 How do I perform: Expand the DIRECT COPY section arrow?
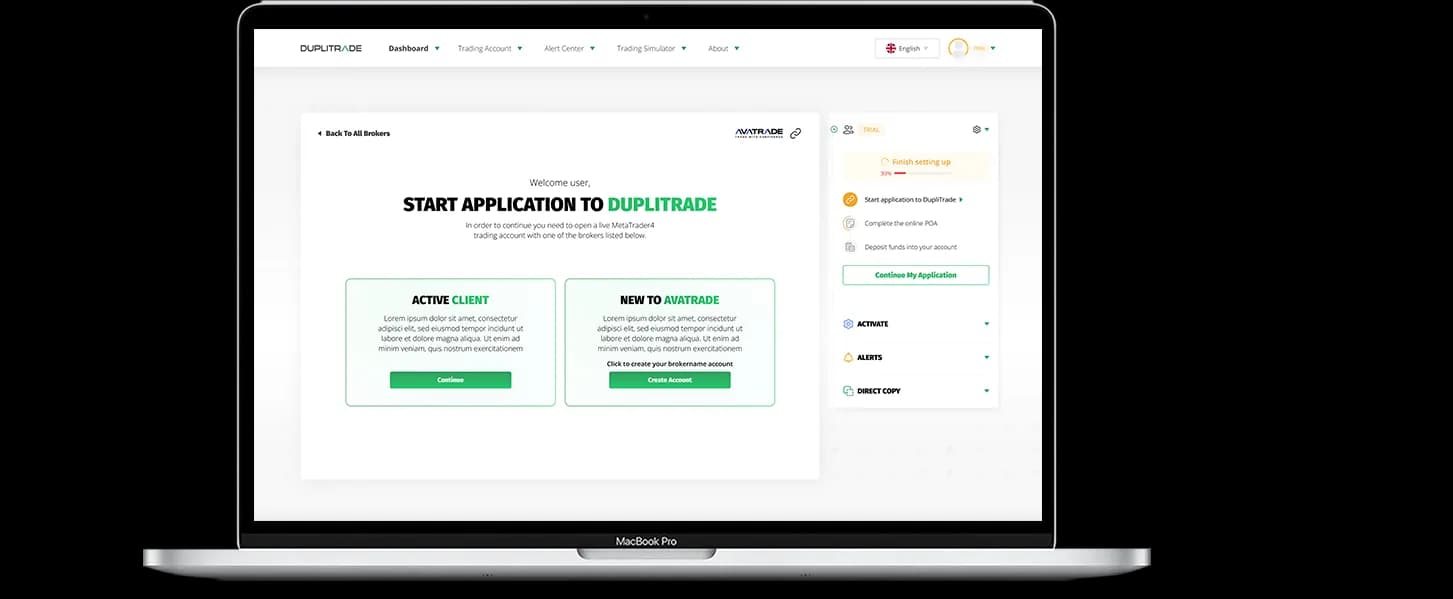click(986, 391)
